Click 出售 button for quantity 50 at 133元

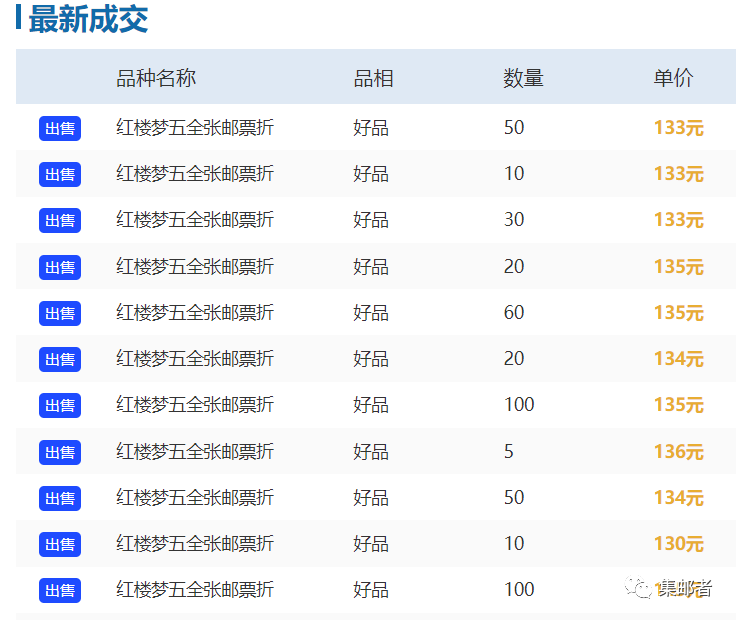[x=60, y=128]
